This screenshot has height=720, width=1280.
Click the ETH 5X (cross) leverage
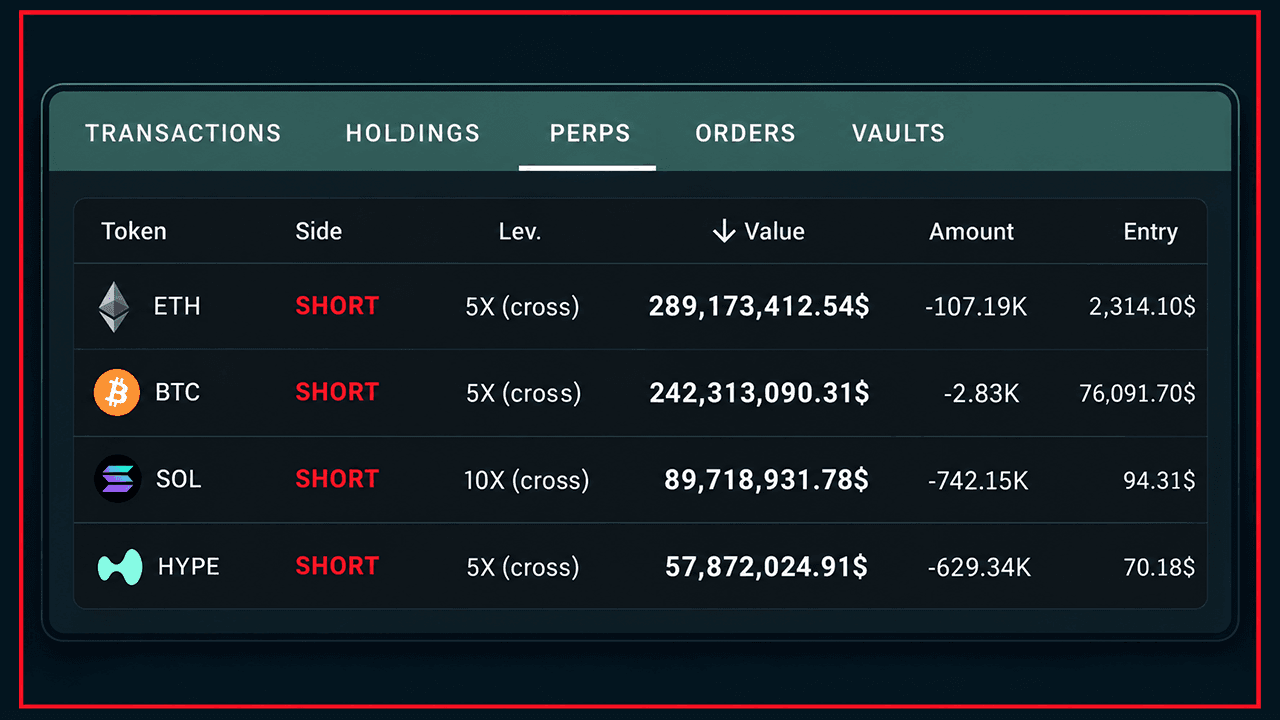coord(523,306)
